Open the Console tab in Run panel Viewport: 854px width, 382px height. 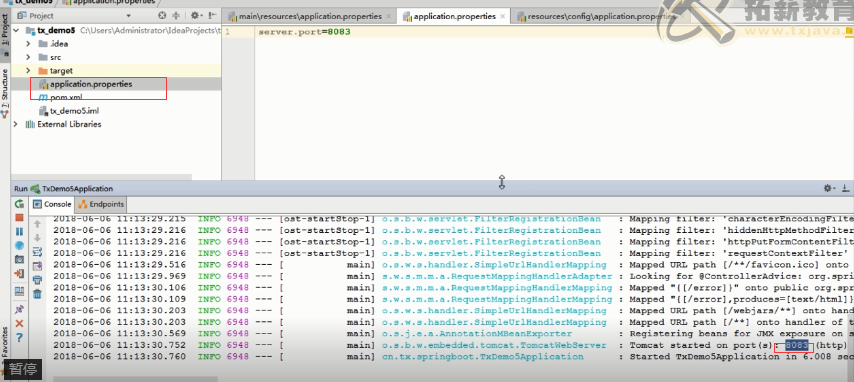[x=53, y=204]
